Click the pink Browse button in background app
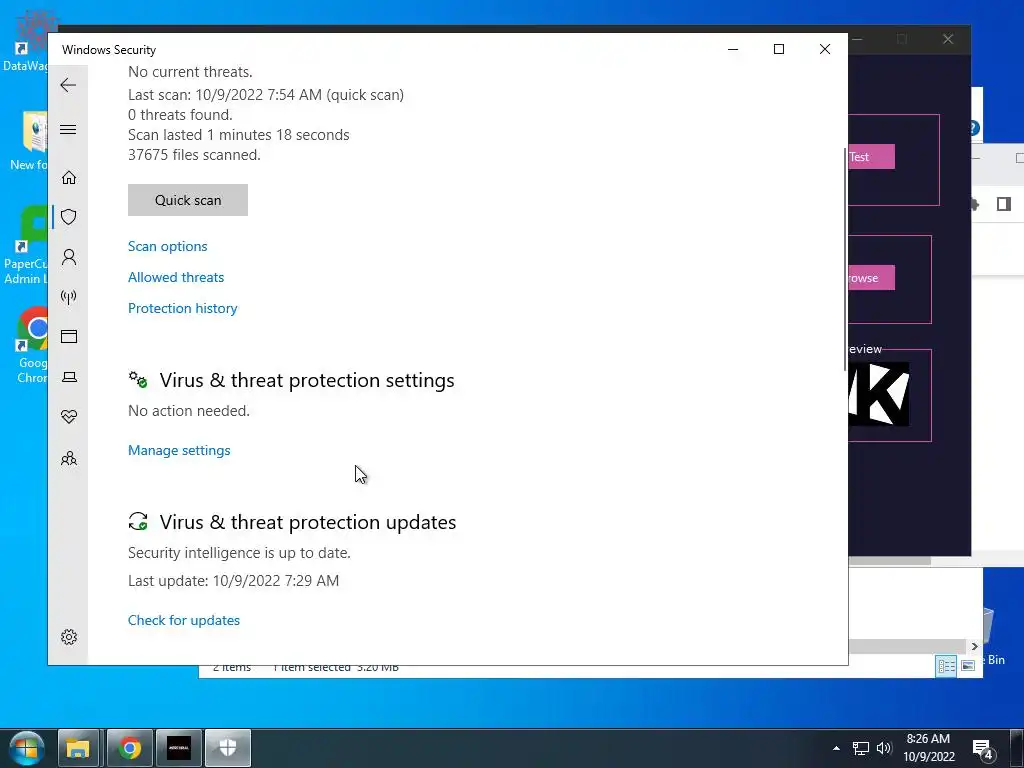 872,278
